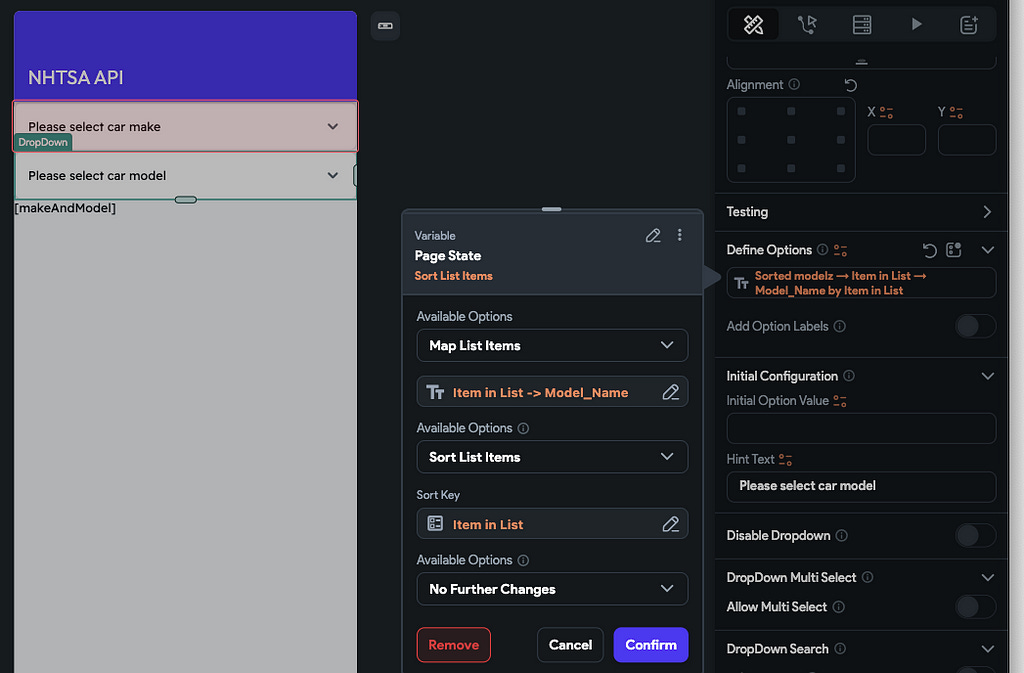Click Disable Dropdown info icon
Image resolution: width=1024 pixels, height=673 pixels.
click(842, 535)
